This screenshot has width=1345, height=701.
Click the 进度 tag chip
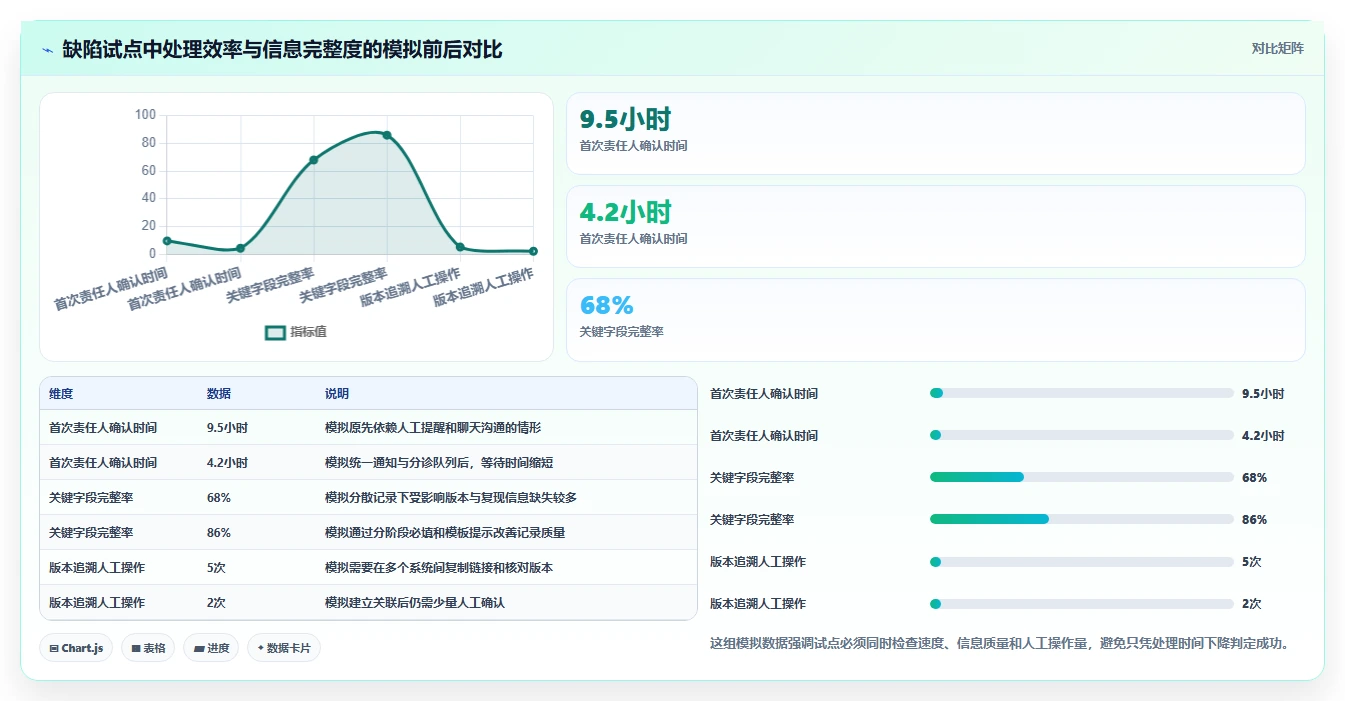[211, 648]
